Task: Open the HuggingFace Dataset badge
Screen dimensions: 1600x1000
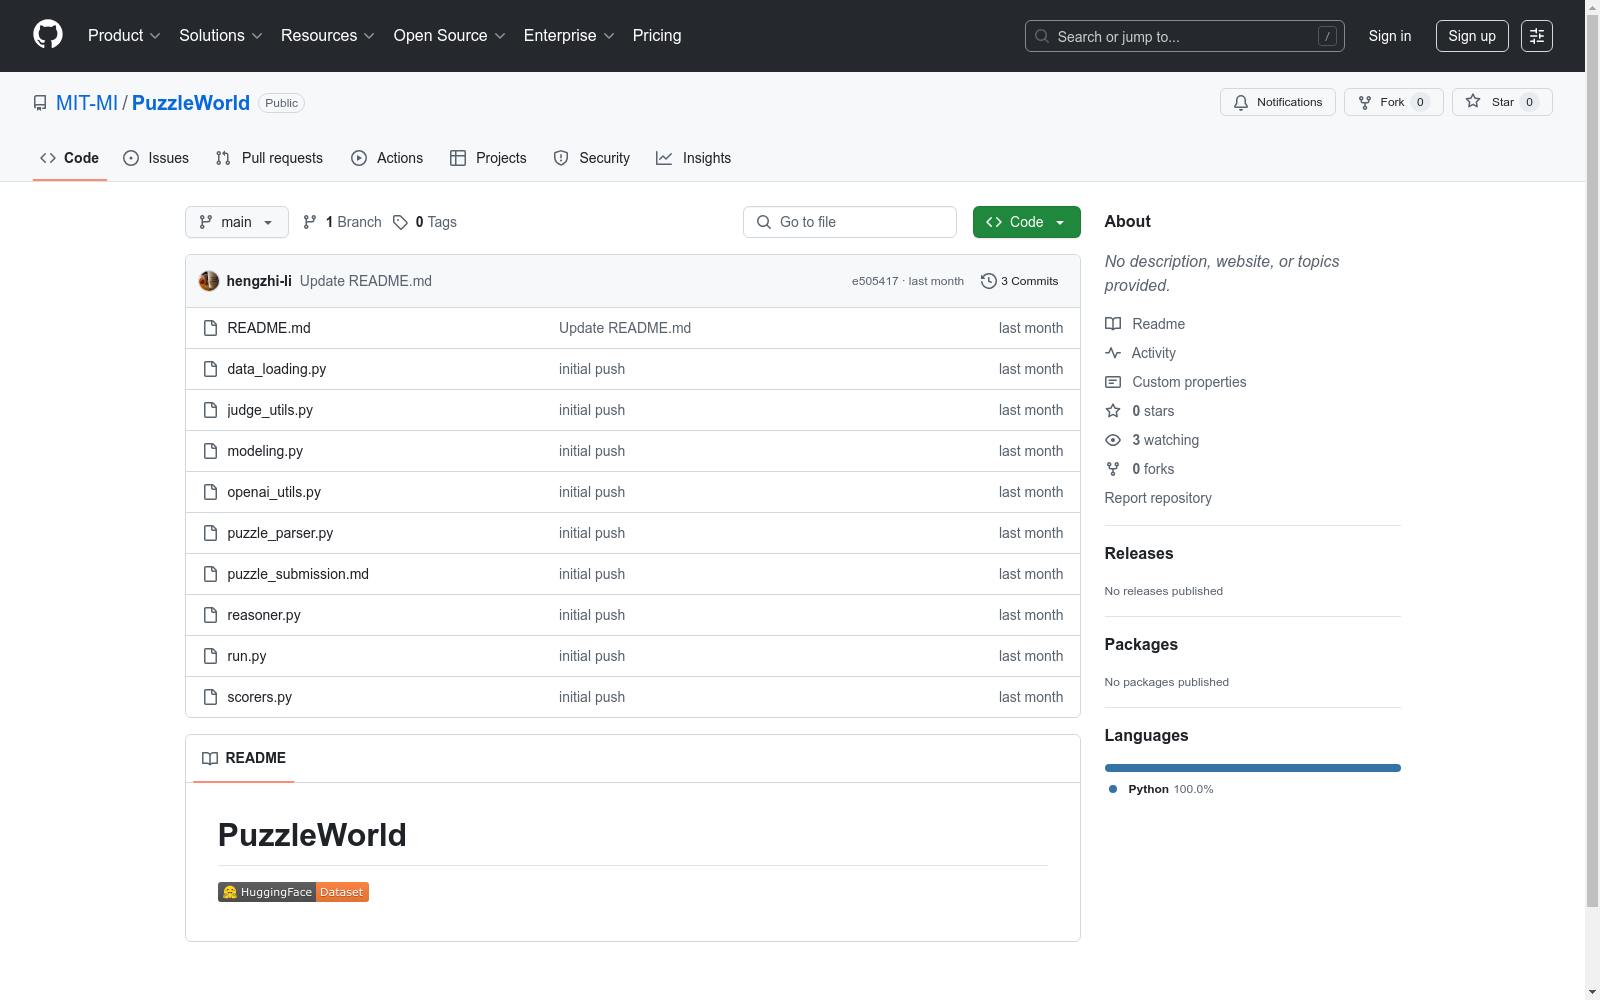Action: point(293,892)
